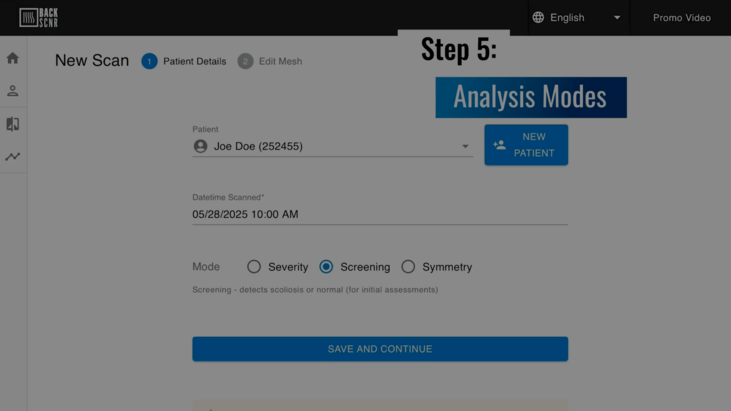Click the Joe Doe (252455) patient field

coord(332,146)
